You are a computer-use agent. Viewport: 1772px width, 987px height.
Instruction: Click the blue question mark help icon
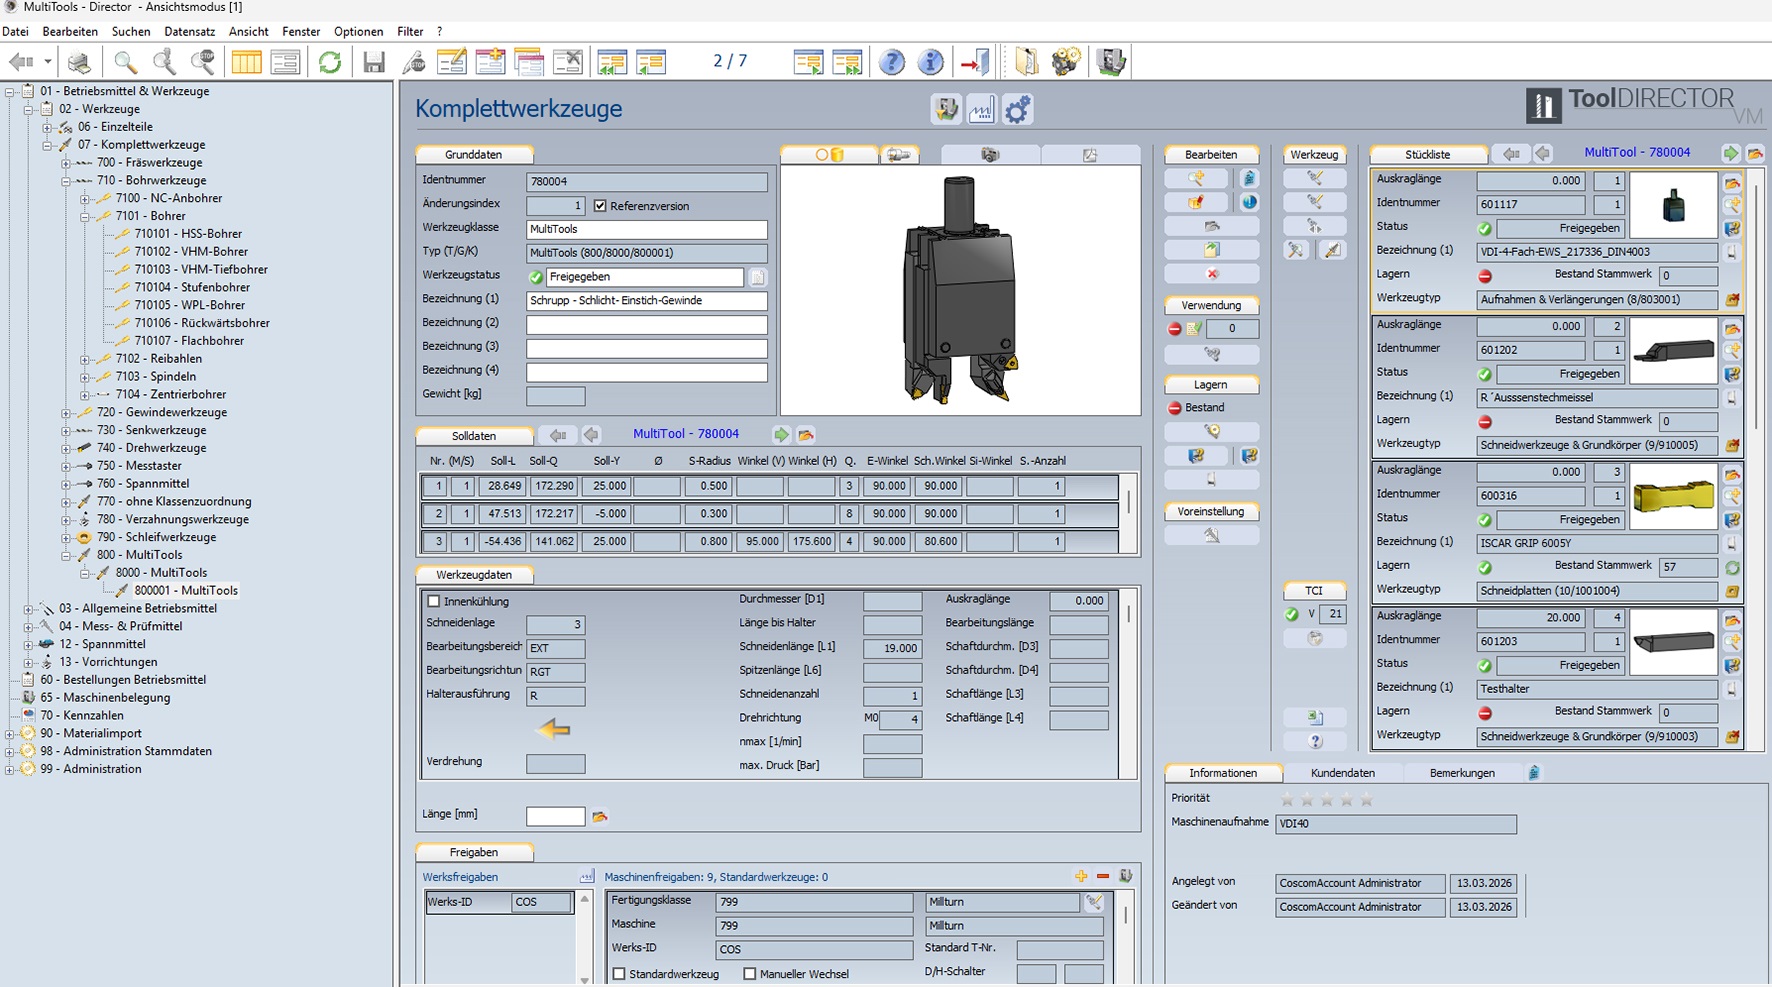tap(892, 62)
